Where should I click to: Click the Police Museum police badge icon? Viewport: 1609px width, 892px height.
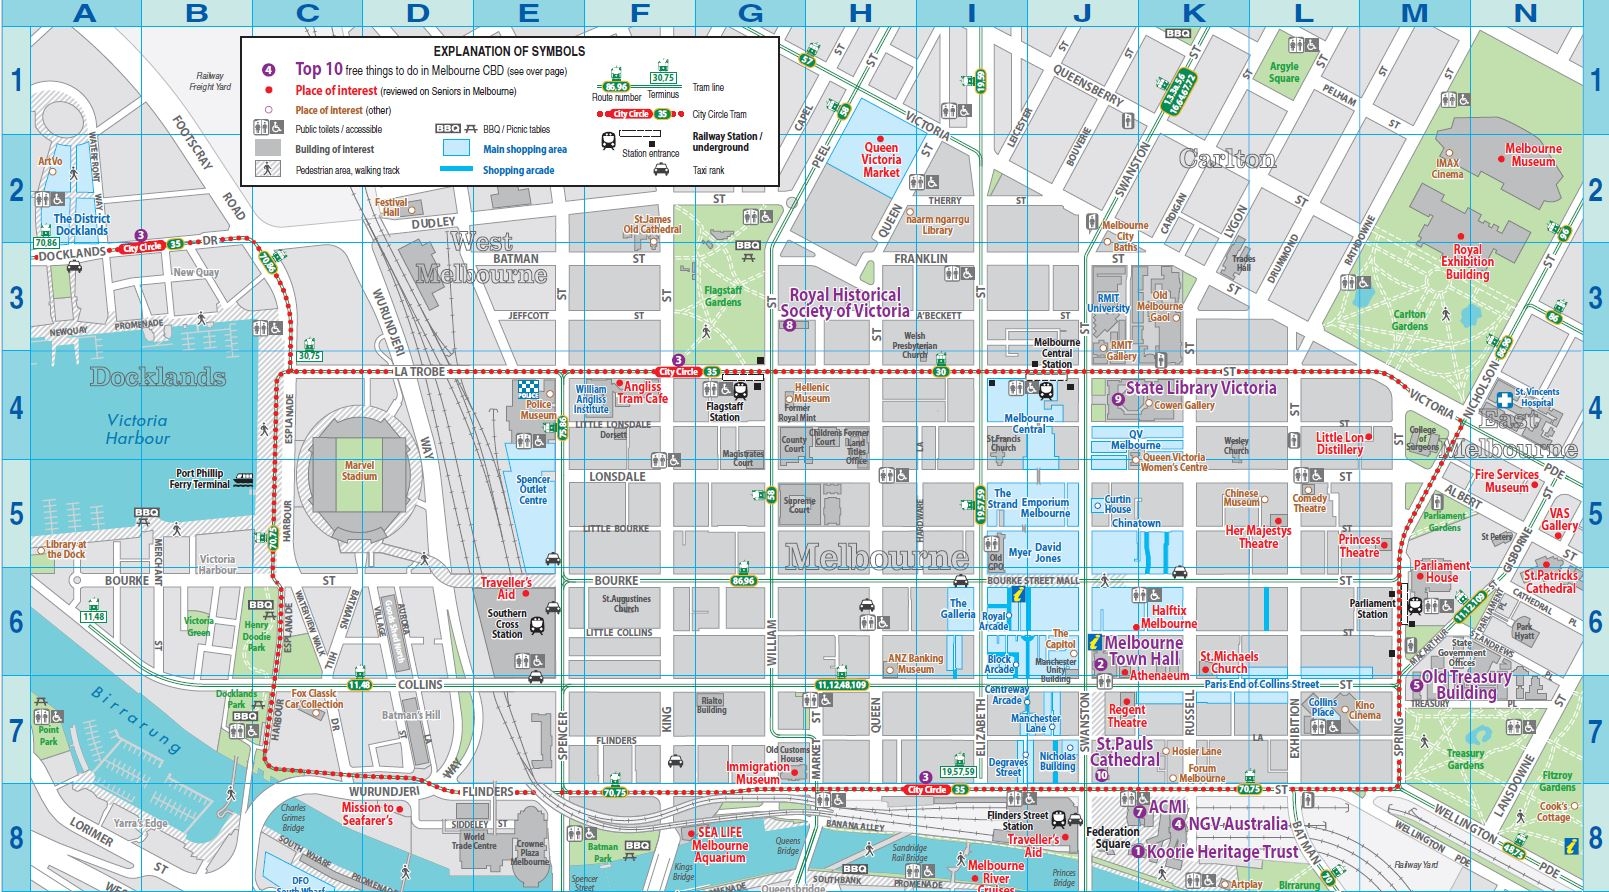[x=527, y=390]
